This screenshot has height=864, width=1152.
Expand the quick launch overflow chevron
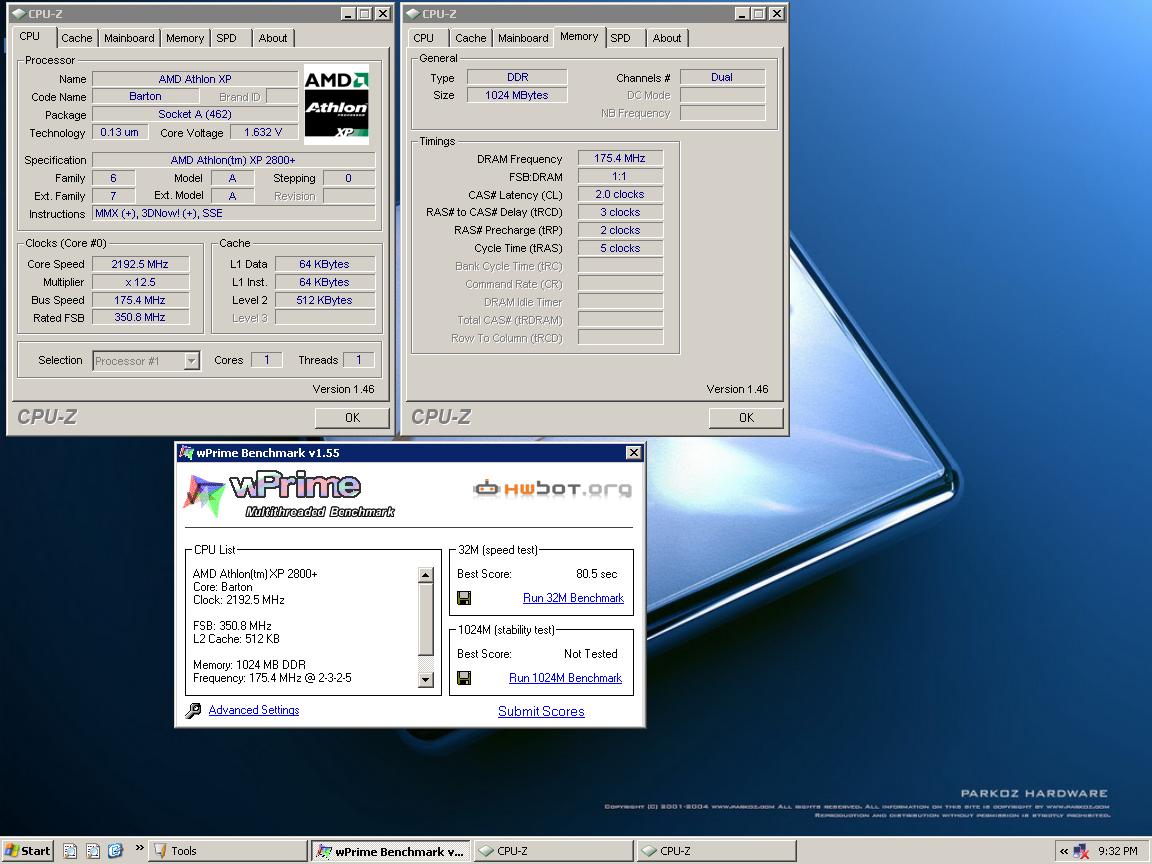coord(139,848)
